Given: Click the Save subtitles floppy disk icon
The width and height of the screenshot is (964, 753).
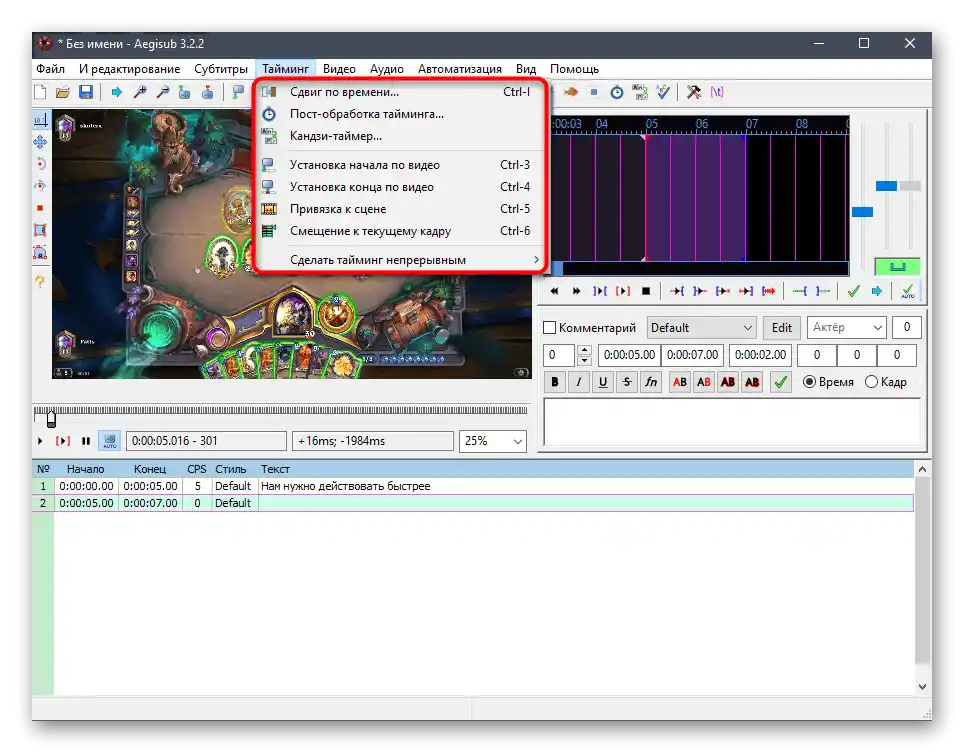Looking at the screenshot, I should click(86, 93).
